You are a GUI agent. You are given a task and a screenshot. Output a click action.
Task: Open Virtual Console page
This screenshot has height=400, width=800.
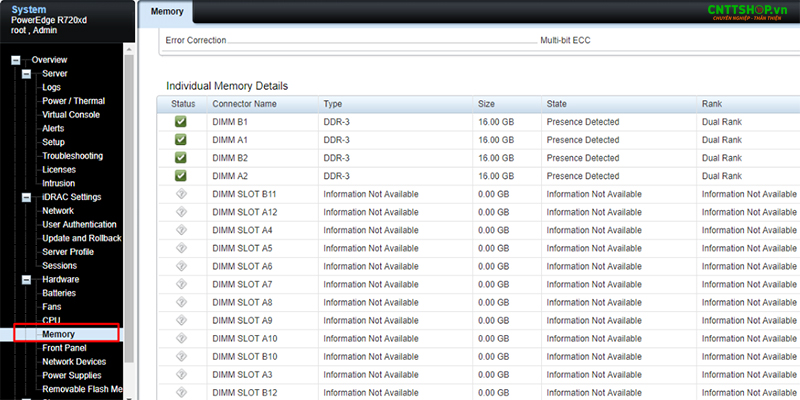(x=70, y=115)
